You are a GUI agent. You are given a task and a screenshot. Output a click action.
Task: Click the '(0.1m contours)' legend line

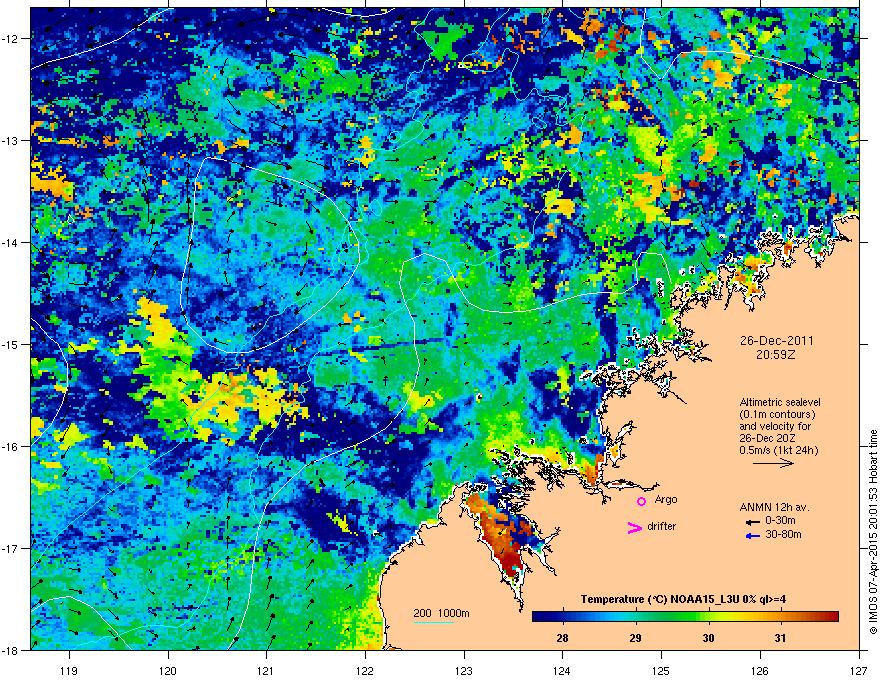(x=777, y=414)
